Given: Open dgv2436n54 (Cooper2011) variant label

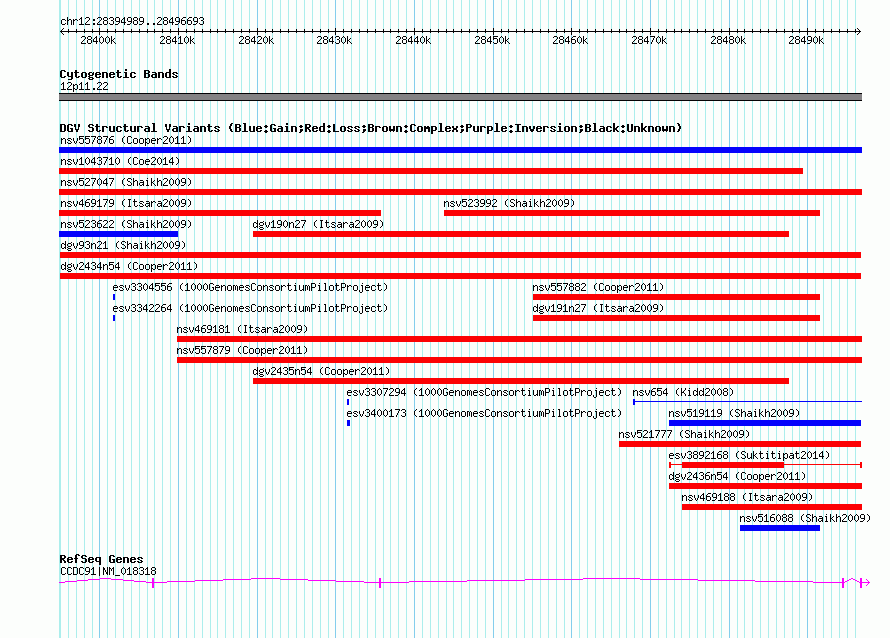Looking at the screenshot, I should tap(737, 476).
